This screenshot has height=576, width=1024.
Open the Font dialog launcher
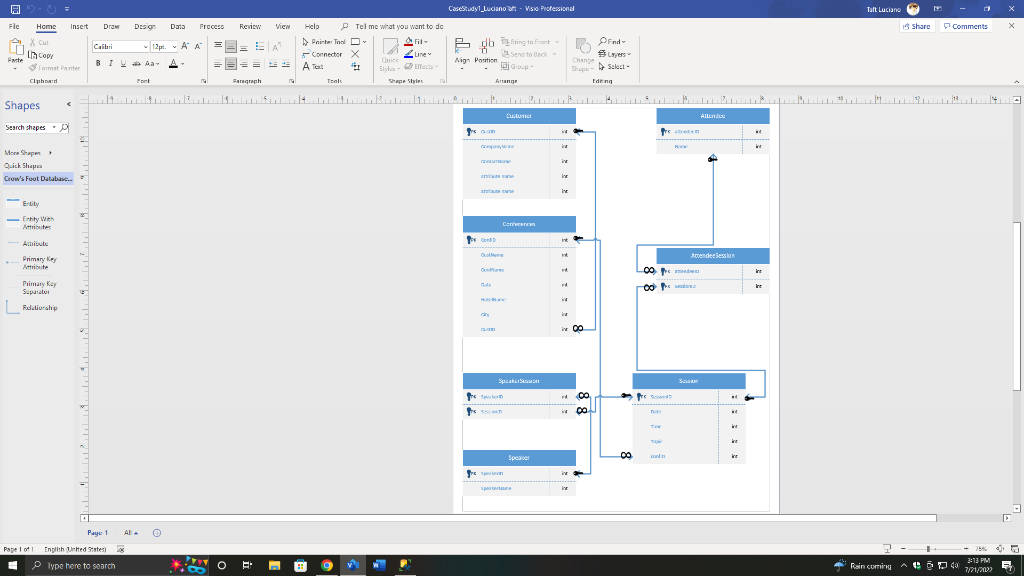coord(203,81)
